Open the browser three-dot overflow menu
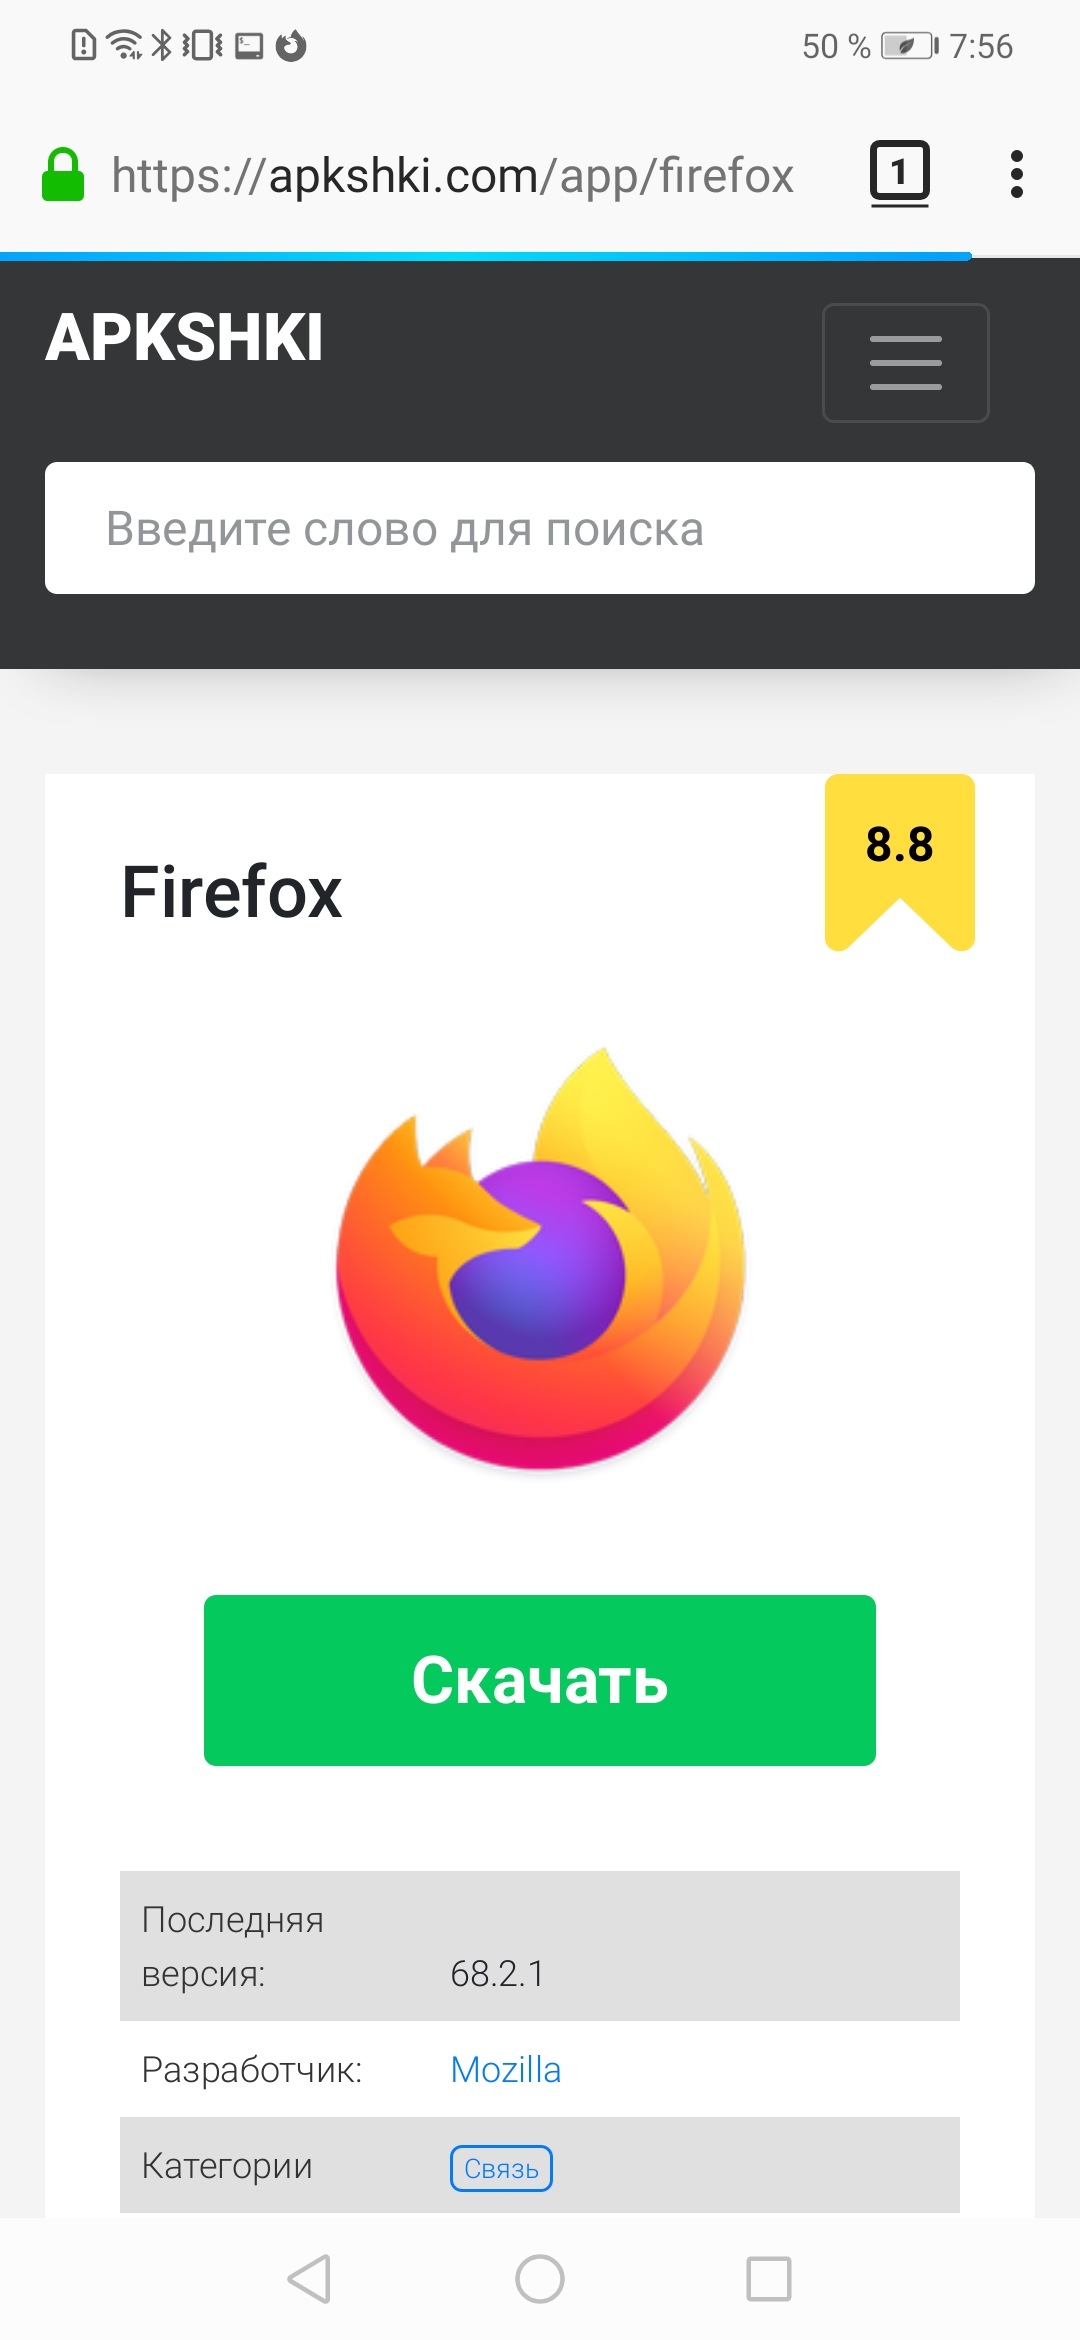 point(1017,174)
